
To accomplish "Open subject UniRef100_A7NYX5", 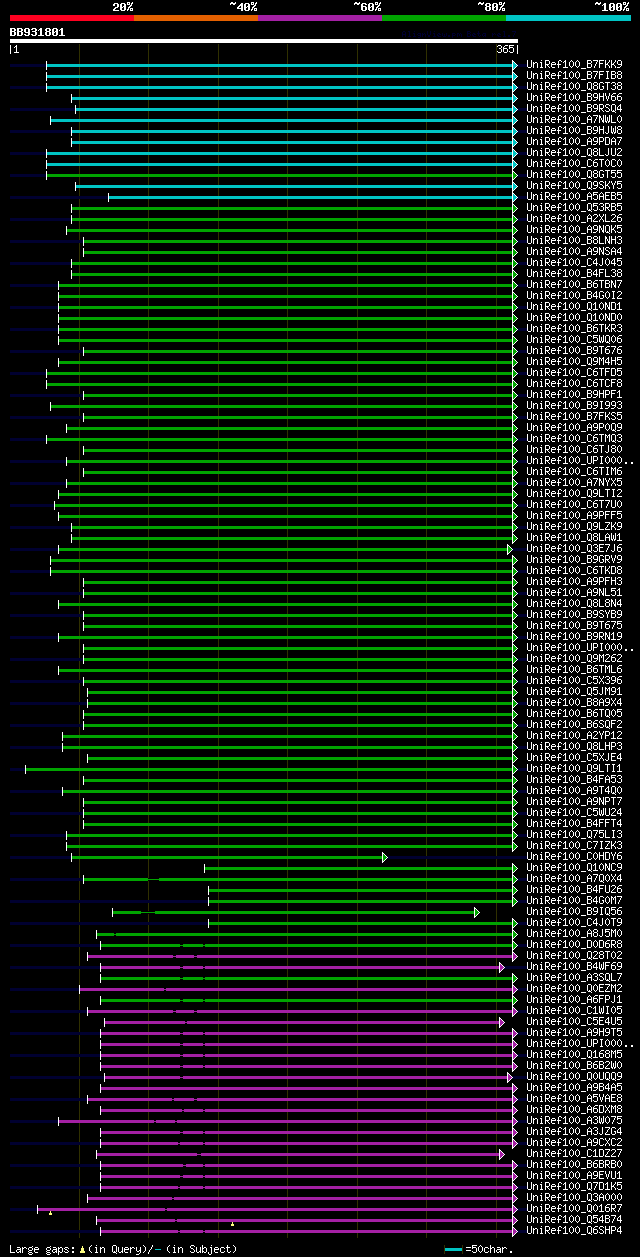I will tap(574, 483).
